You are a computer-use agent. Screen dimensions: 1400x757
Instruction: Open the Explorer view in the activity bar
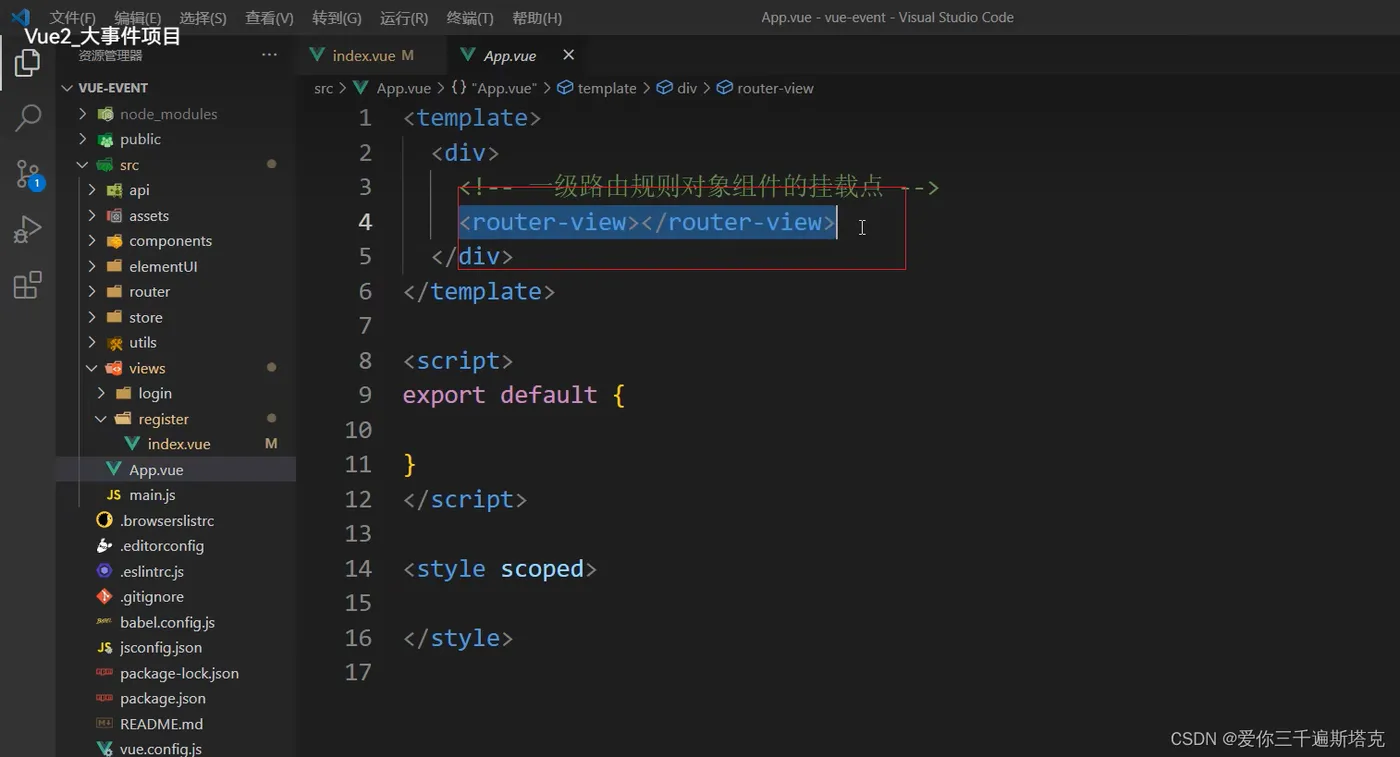tap(27, 64)
